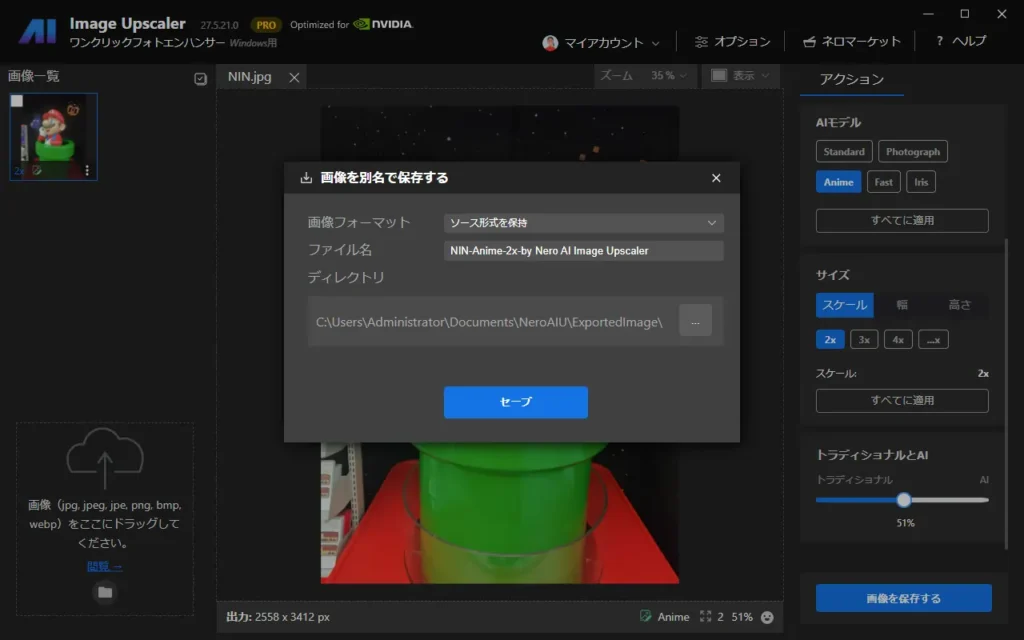Click the Anime model icon in the status bar
The height and width of the screenshot is (640, 1024).
click(x=646, y=617)
